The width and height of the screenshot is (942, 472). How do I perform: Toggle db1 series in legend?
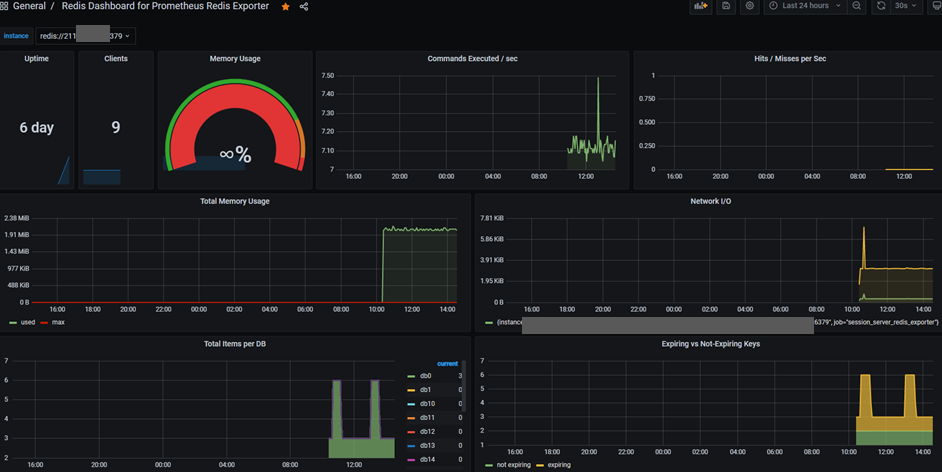[x=425, y=390]
